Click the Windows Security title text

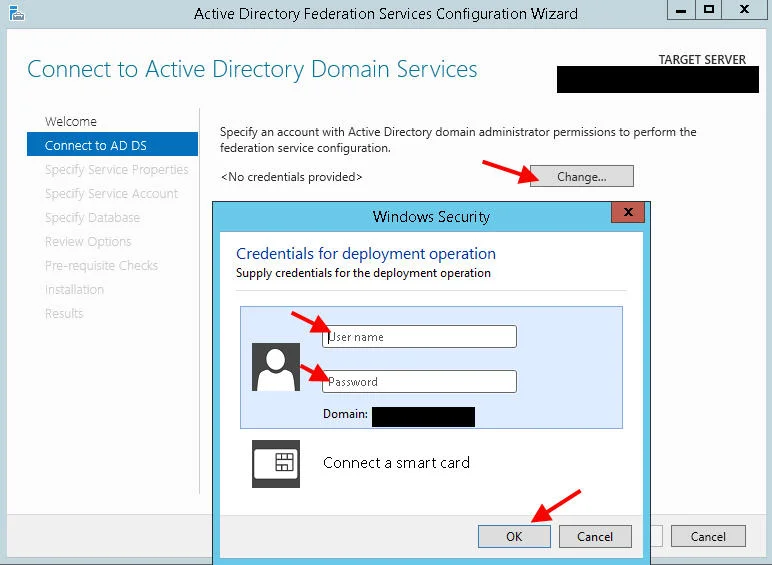coord(431,217)
